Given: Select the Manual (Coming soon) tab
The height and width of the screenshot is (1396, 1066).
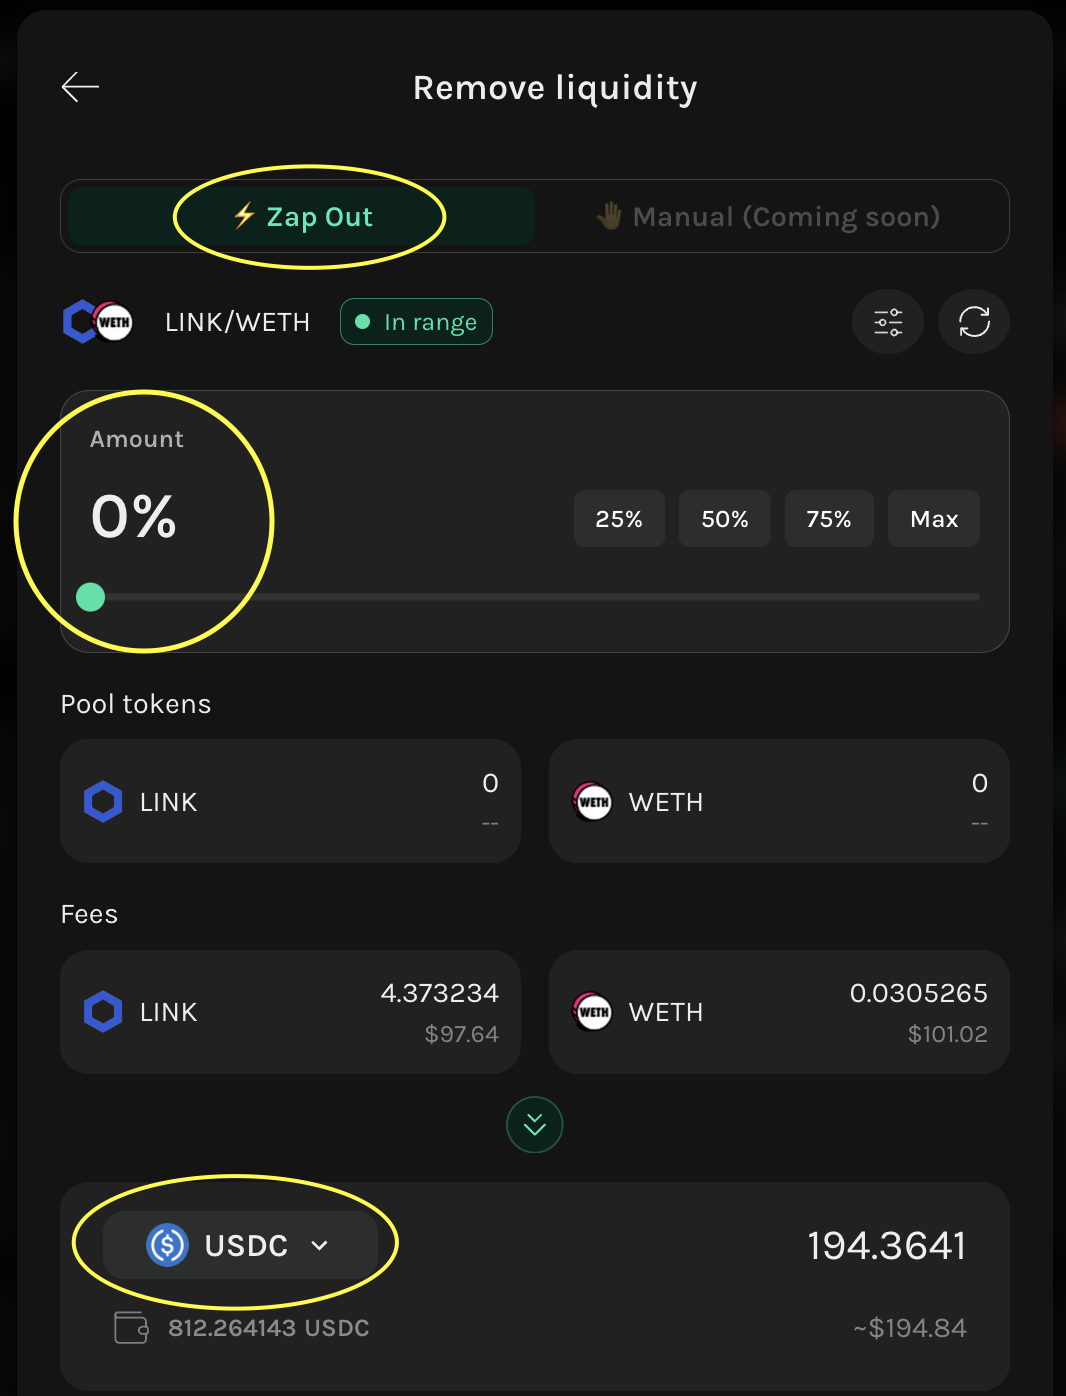Looking at the screenshot, I should click(769, 217).
